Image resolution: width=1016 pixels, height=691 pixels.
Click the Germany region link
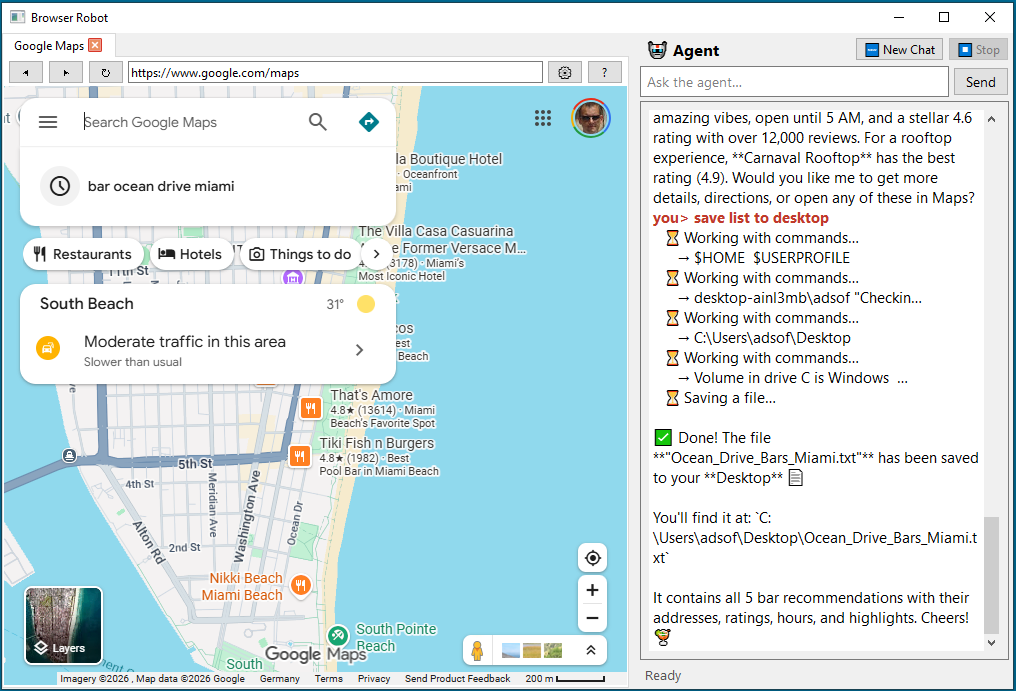(279, 679)
